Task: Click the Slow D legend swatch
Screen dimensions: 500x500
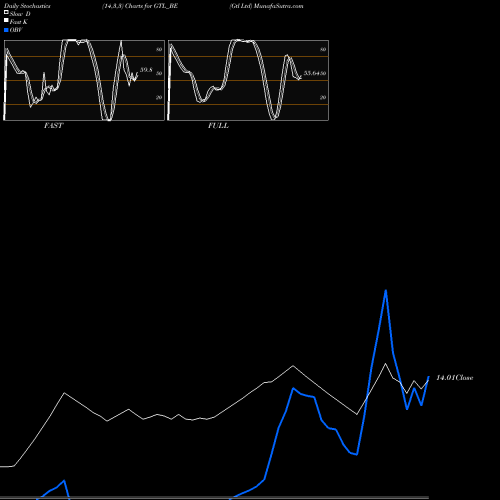Action: 6,12
